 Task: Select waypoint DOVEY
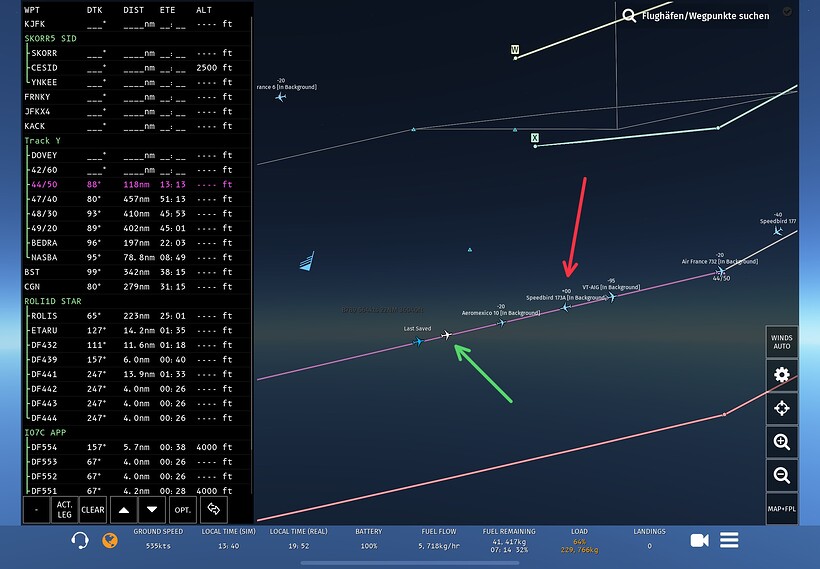pos(137,155)
